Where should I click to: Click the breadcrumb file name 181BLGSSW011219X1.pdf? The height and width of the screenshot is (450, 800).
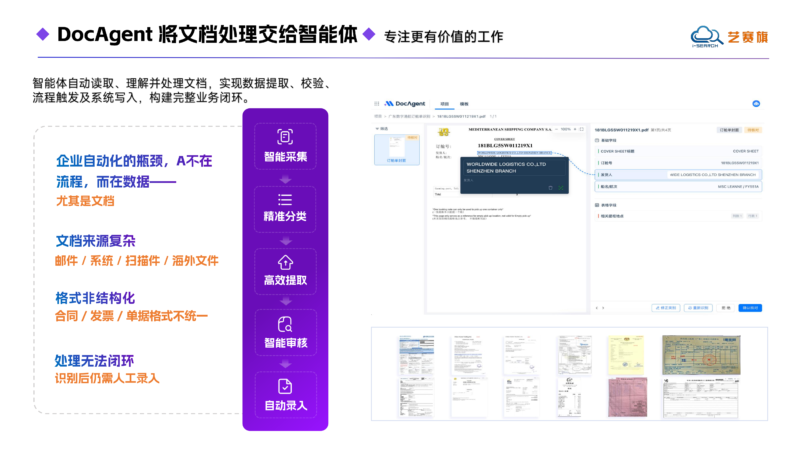[461, 117]
